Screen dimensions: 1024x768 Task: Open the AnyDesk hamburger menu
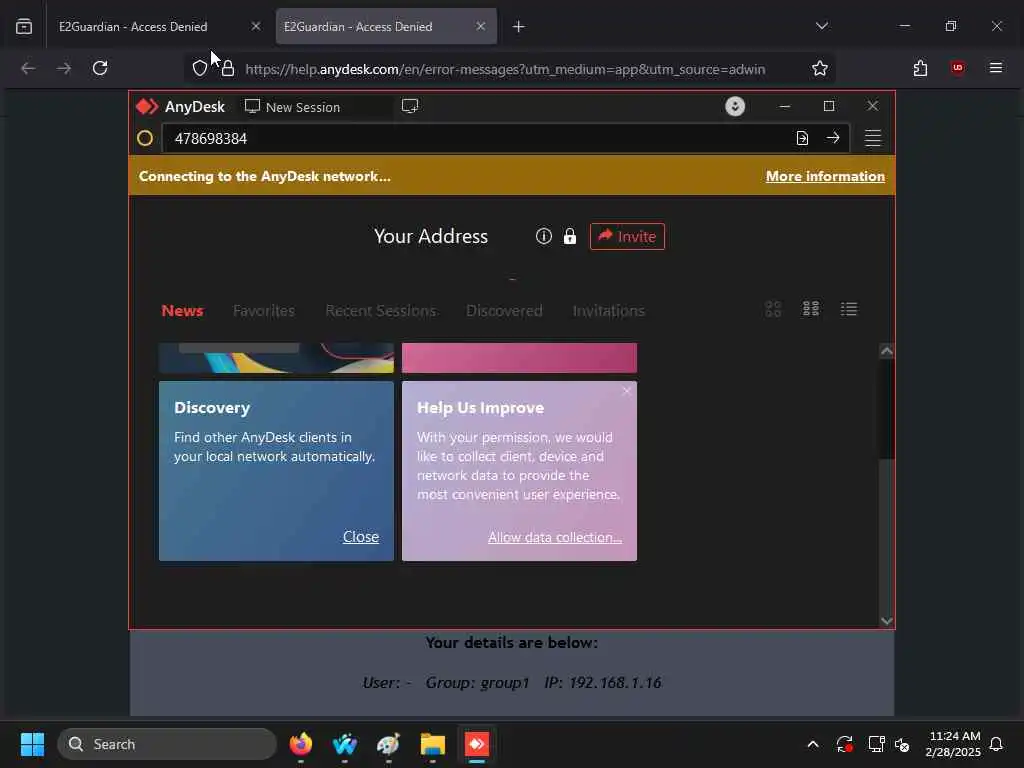pos(873,138)
